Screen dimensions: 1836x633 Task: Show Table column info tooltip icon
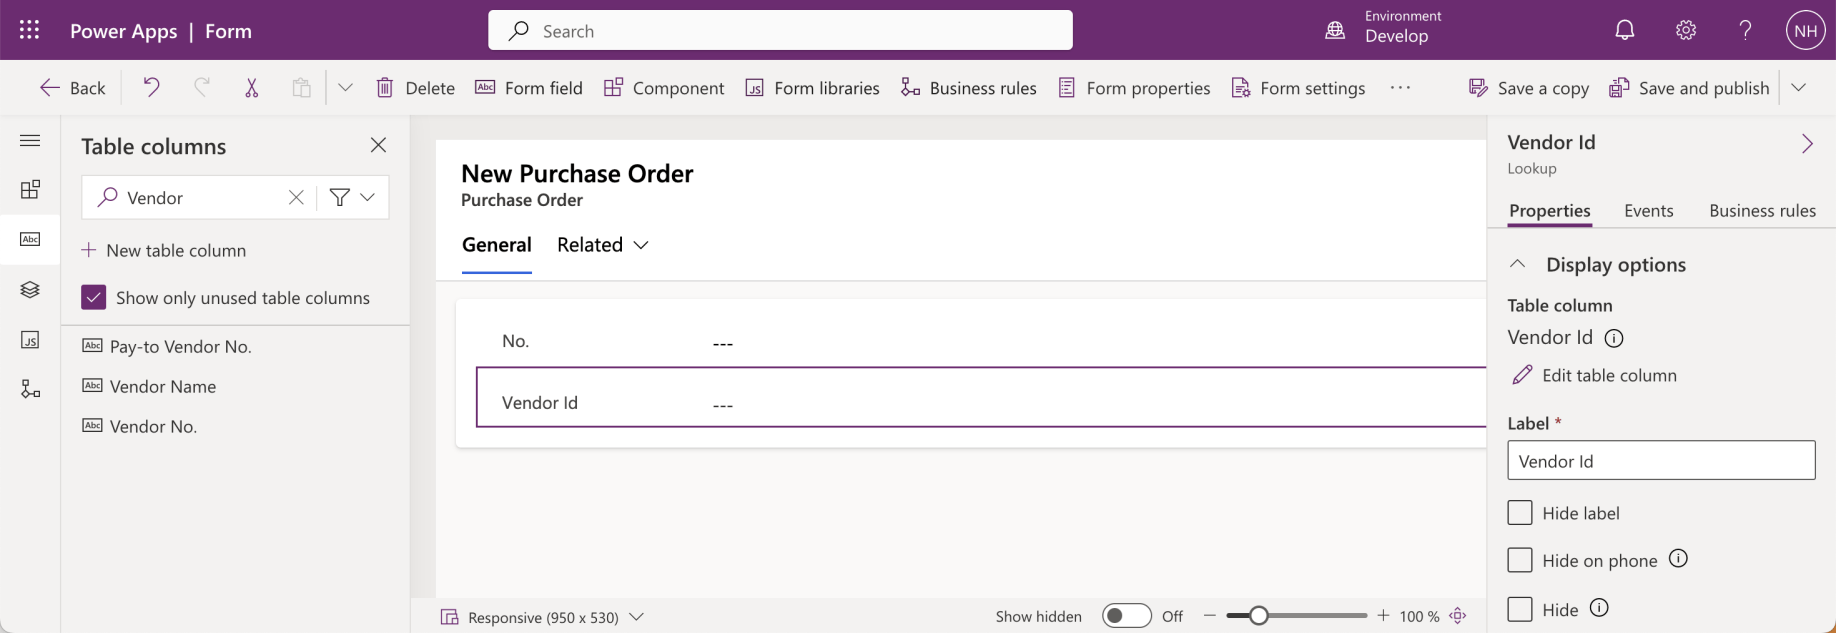coord(1613,338)
